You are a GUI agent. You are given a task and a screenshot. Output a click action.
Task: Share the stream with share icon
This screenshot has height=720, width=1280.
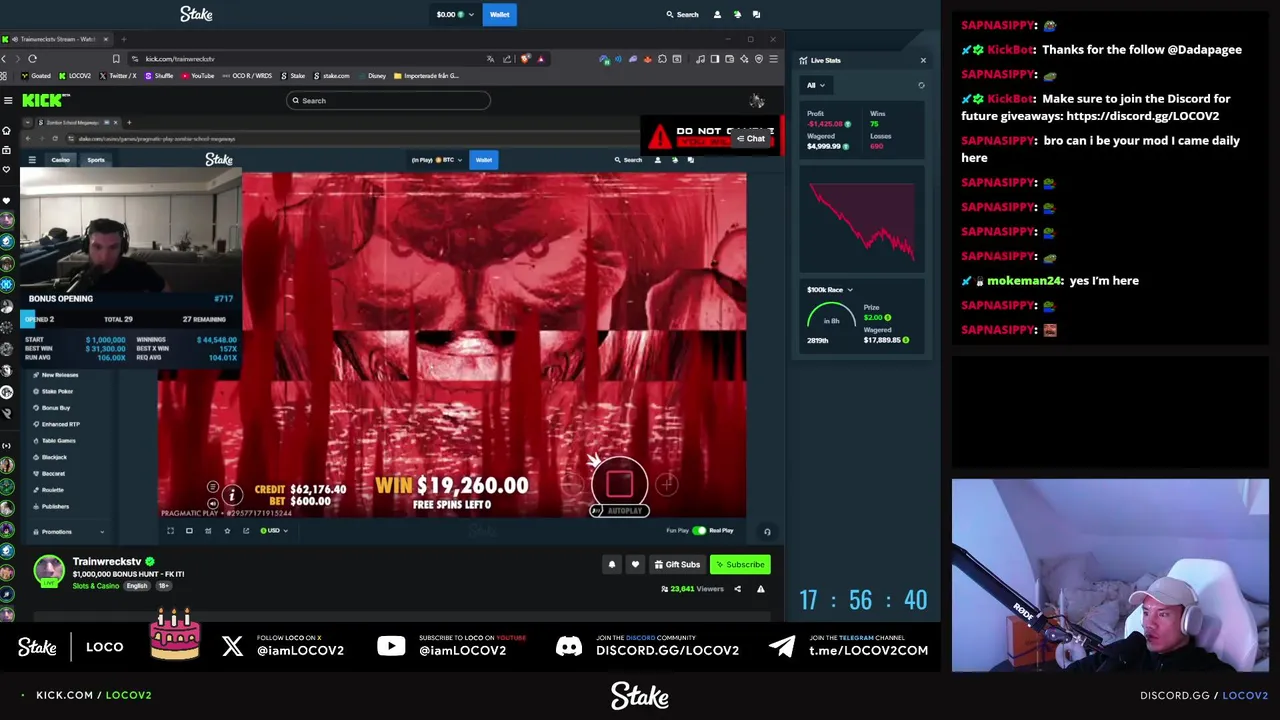tap(737, 589)
